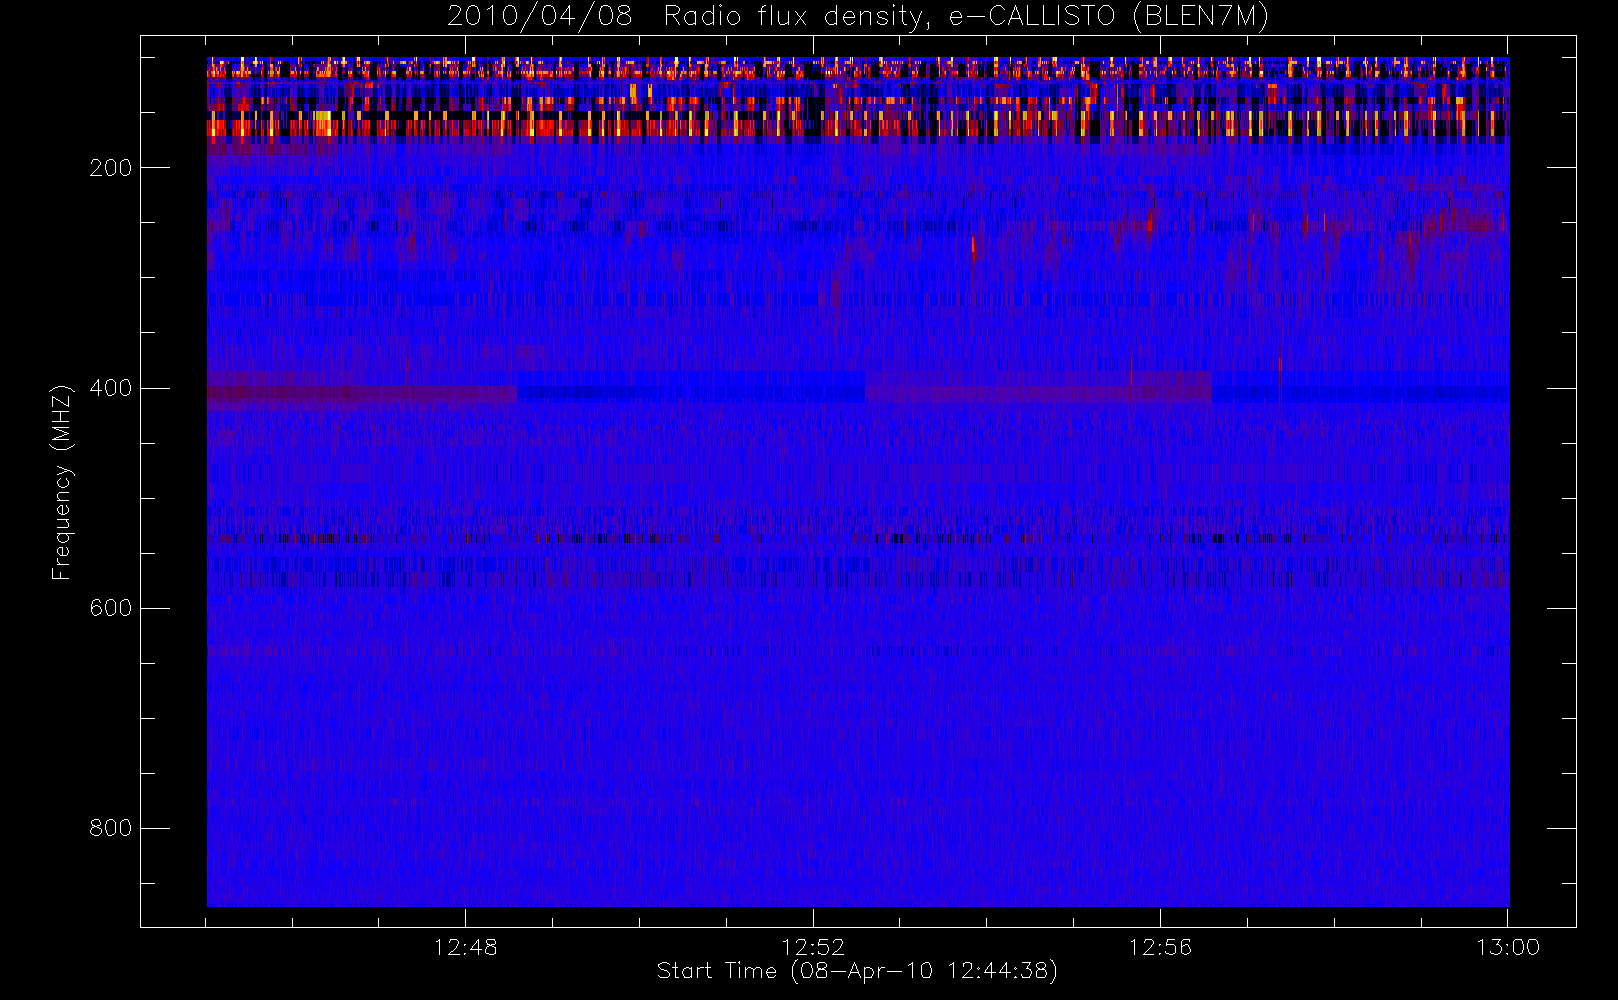Viewport: 1618px width, 1000px height.
Task: Click the 'Start Time (08-Apr-10 12:44:38)' axis label
Action: 857,971
